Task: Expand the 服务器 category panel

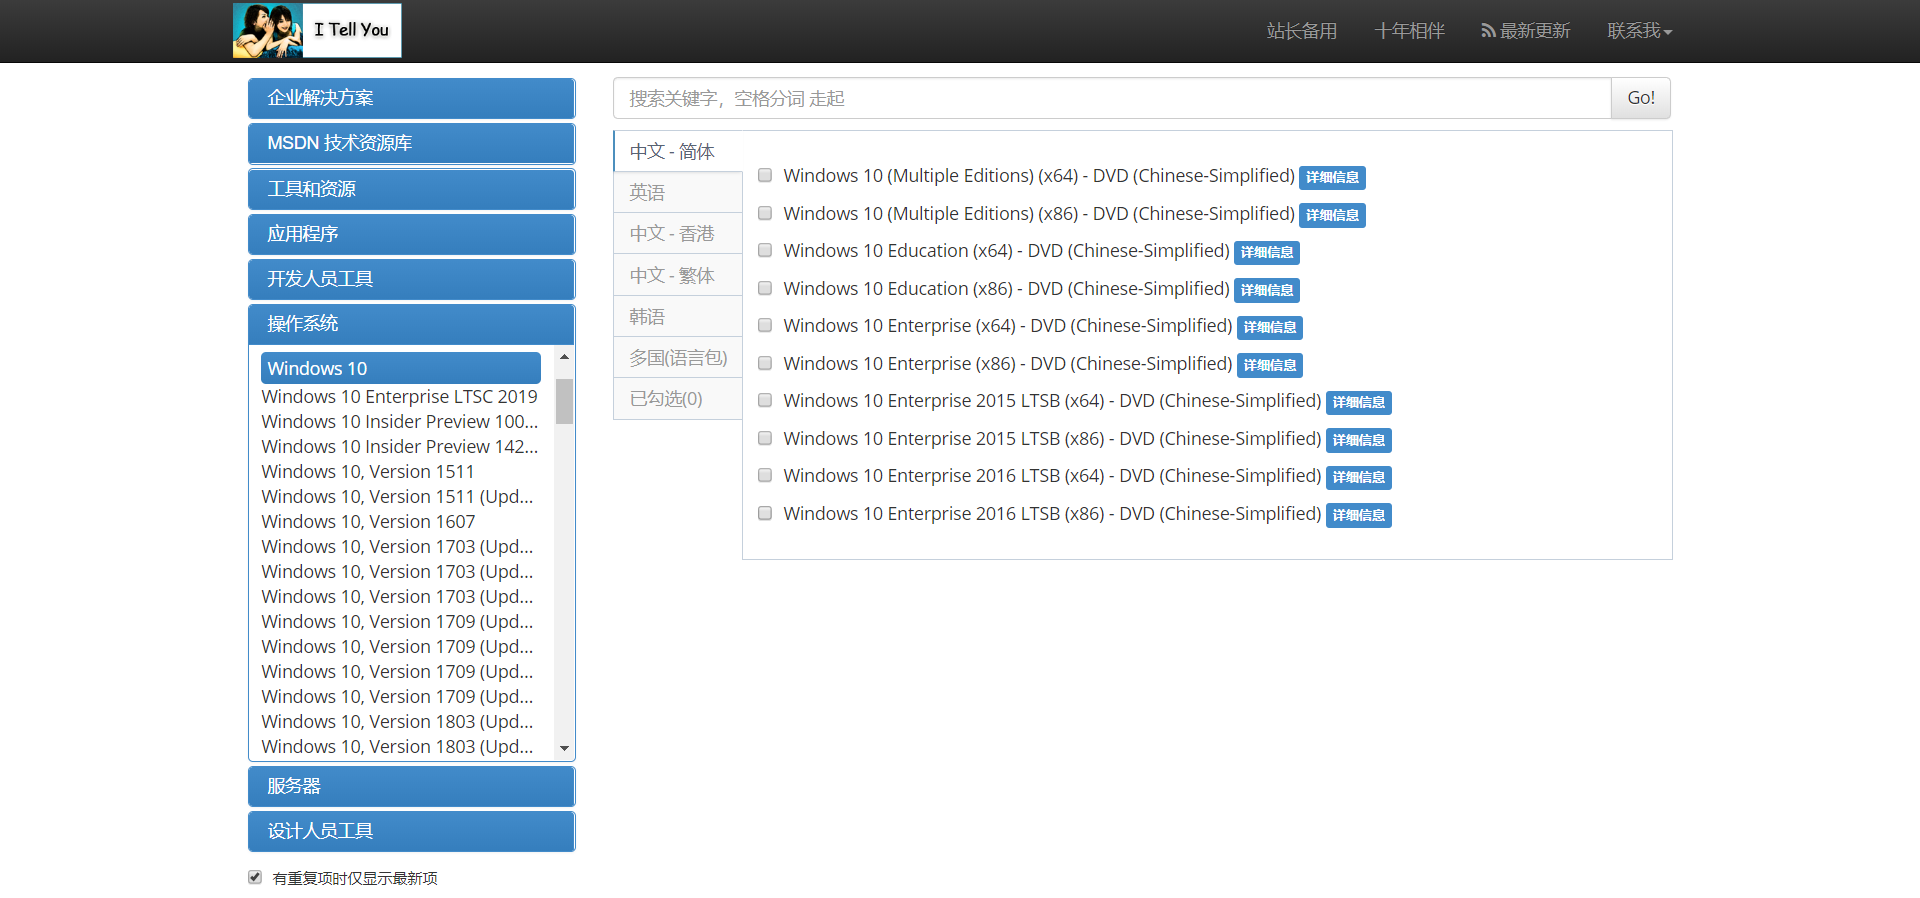Action: pyautogui.click(x=411, y=786)
